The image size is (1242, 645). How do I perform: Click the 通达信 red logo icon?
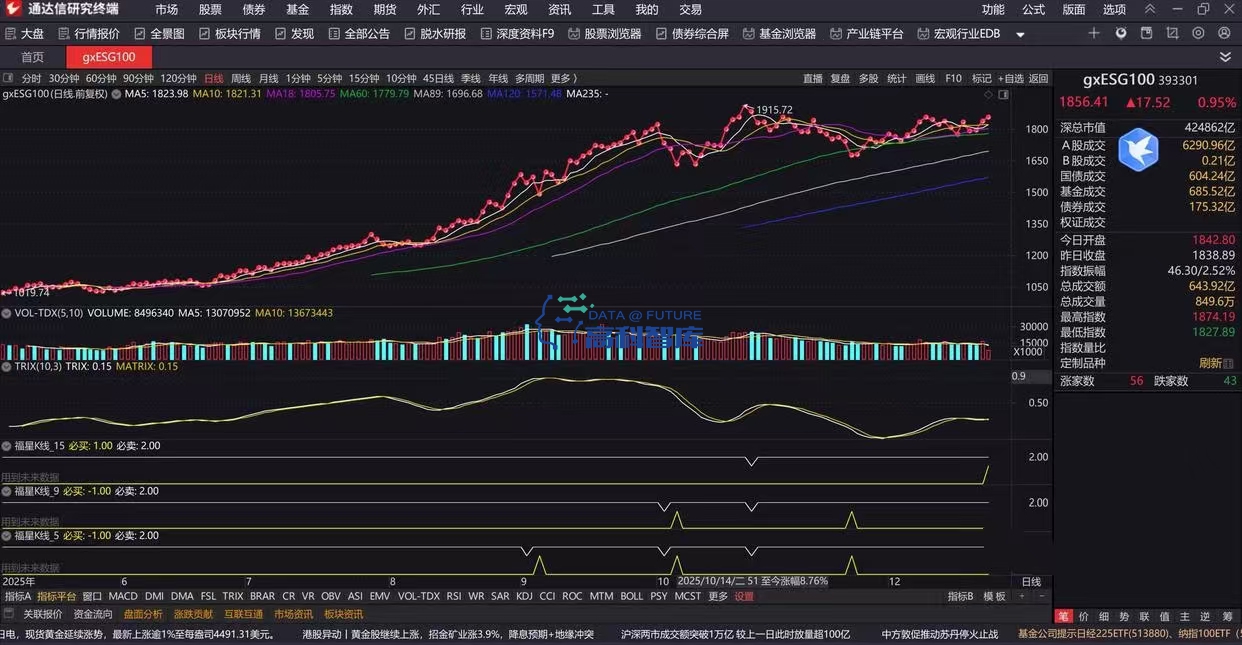pyautogui.click(x=13, y=9)
